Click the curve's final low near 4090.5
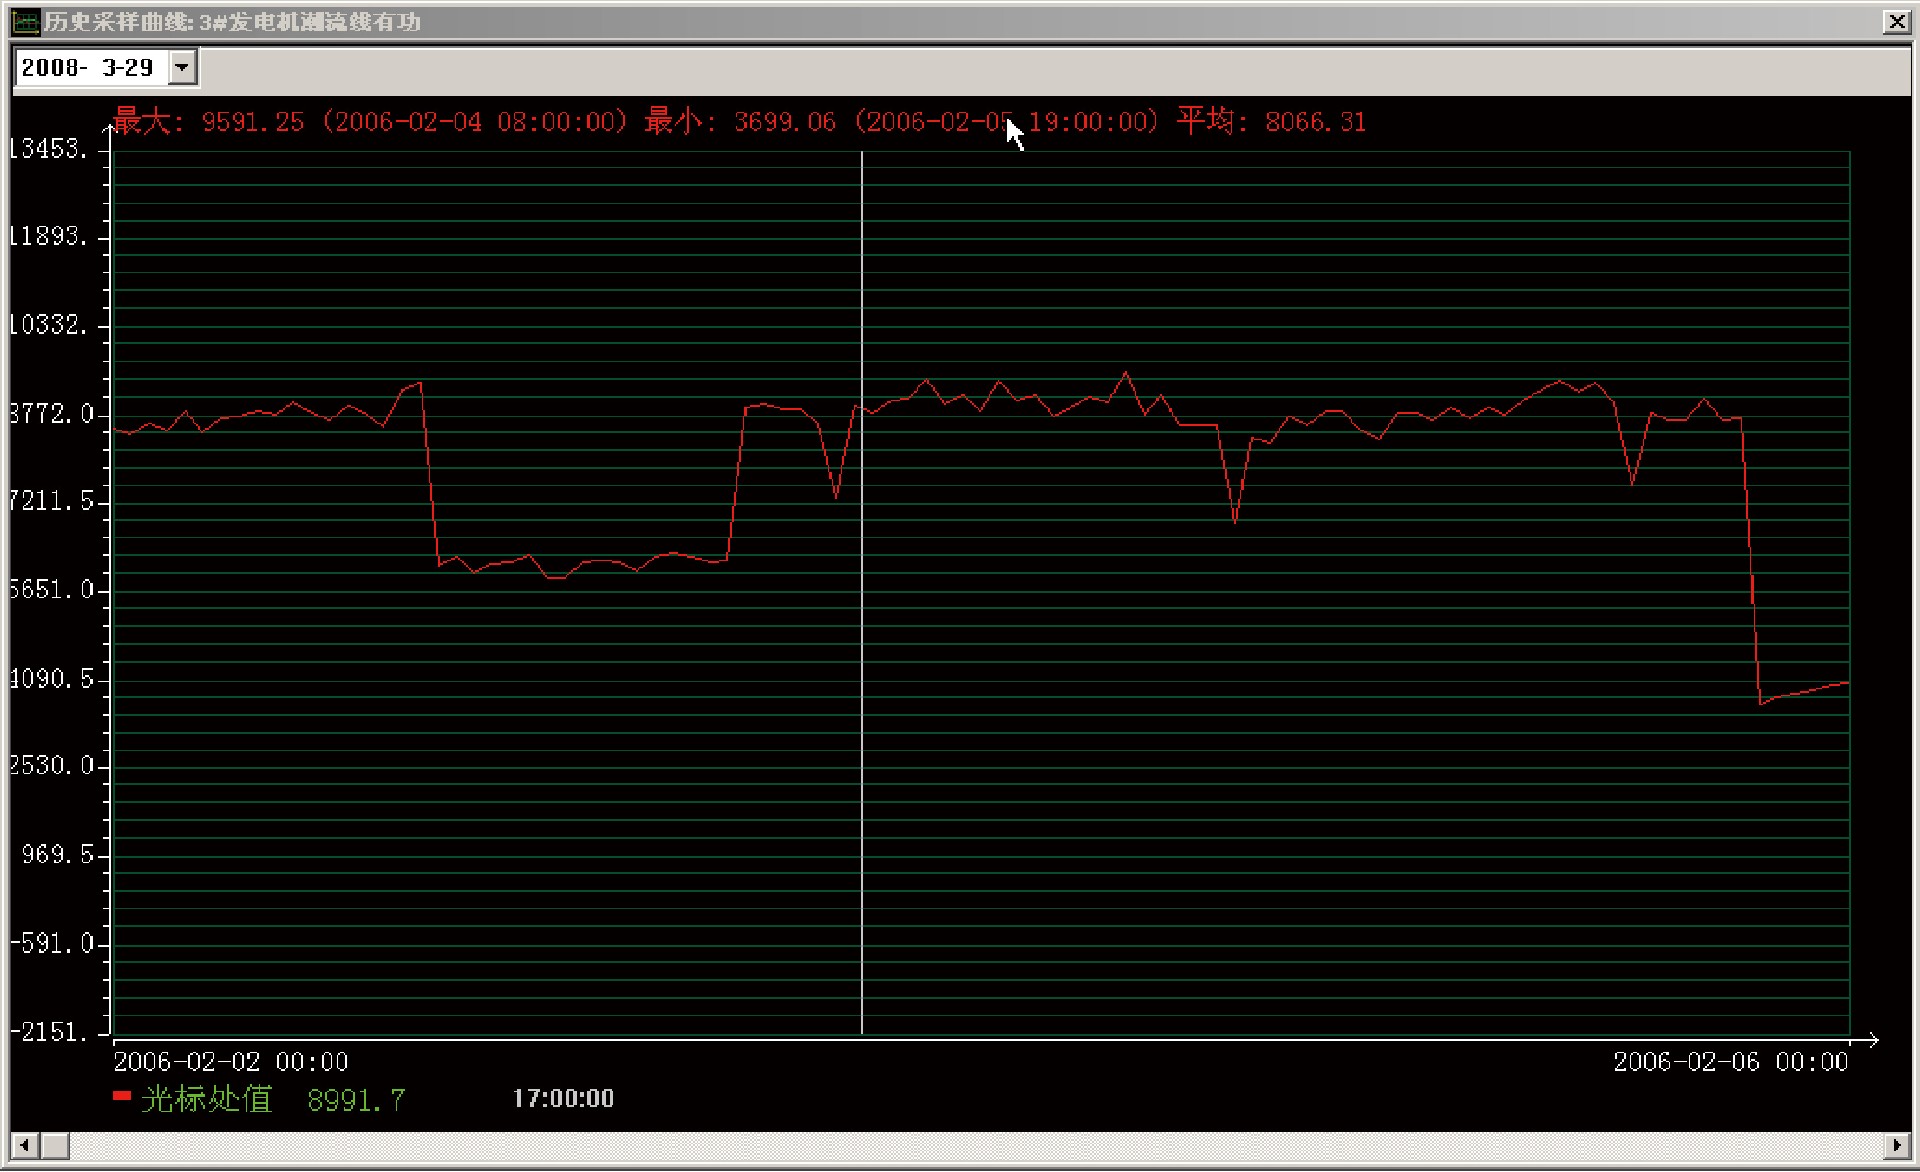The width and height of the screenshot is (1920, 1172). pyautogui.click(x=1762, y=703)
